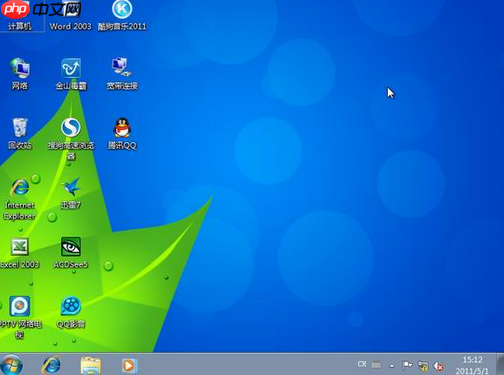Show hidden tray icons with up arrow
The width and height of the screenshot is (504, 375).
click(x=392, y=366)
